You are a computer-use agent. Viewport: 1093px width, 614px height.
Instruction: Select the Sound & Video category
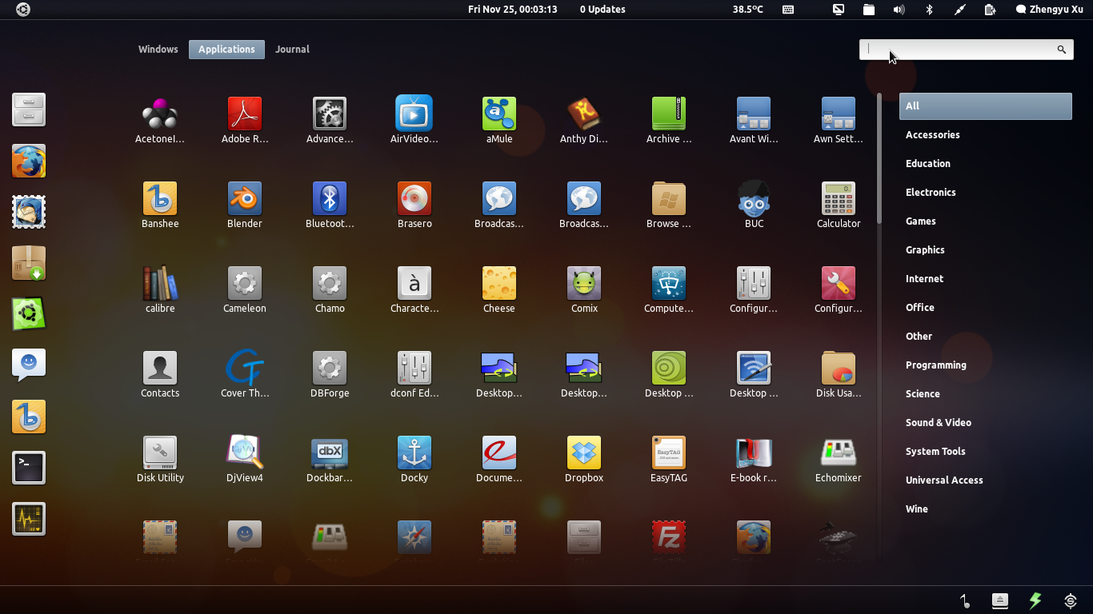pos(938,423)
